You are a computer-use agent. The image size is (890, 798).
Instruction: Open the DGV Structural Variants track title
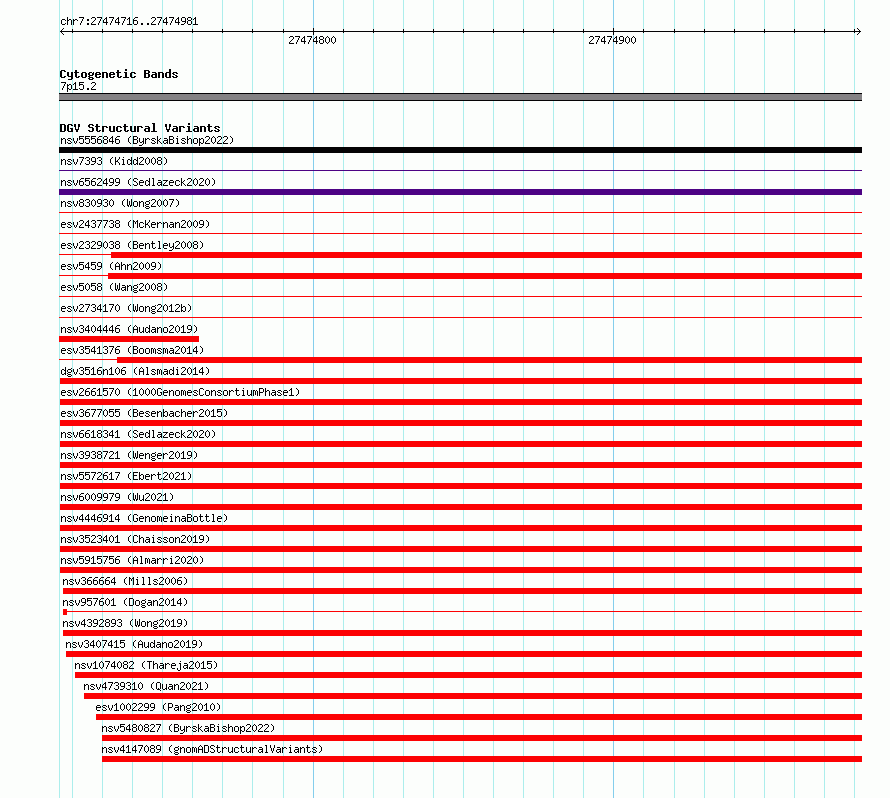tap(140, 128)
